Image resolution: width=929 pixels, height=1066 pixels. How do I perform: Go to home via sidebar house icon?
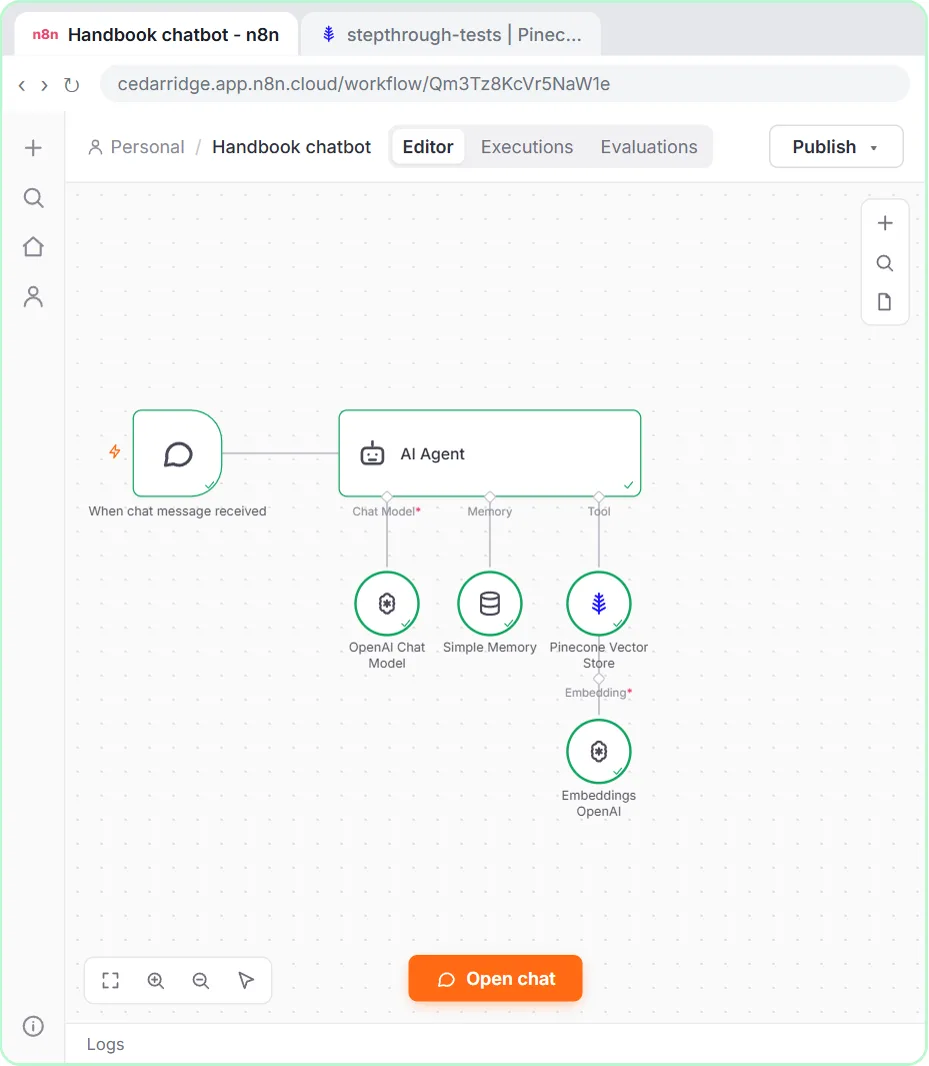33,247
